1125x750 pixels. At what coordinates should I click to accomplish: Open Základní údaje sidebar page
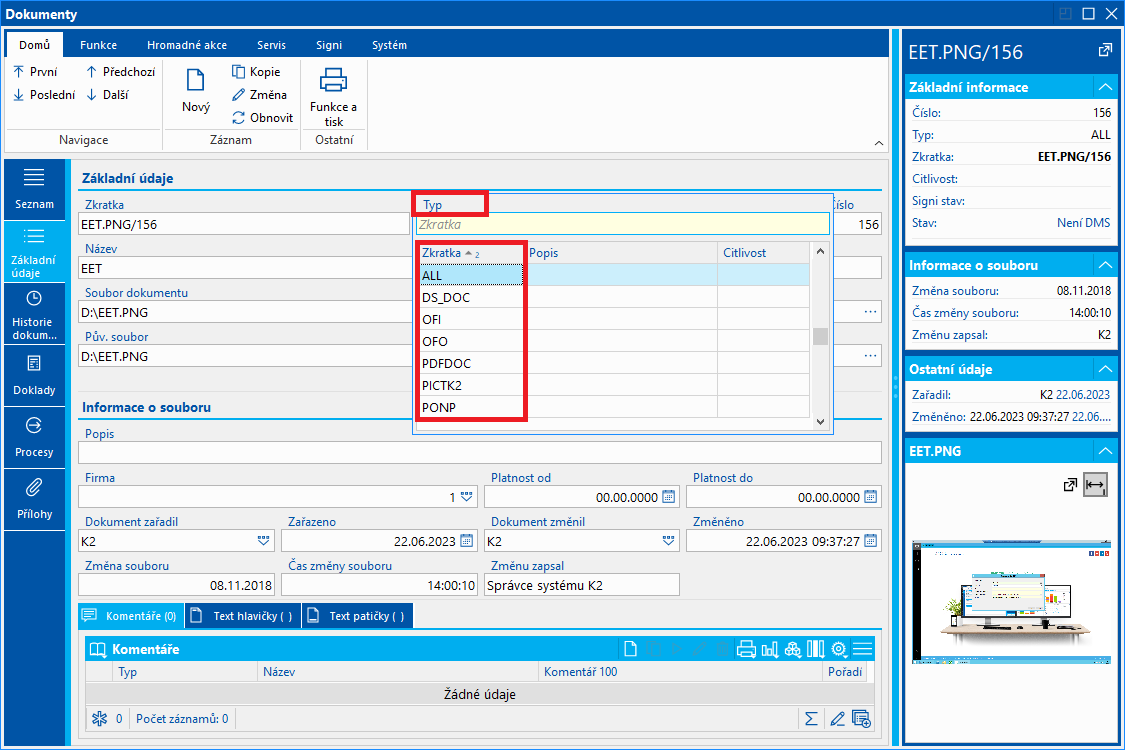(34, 252)
